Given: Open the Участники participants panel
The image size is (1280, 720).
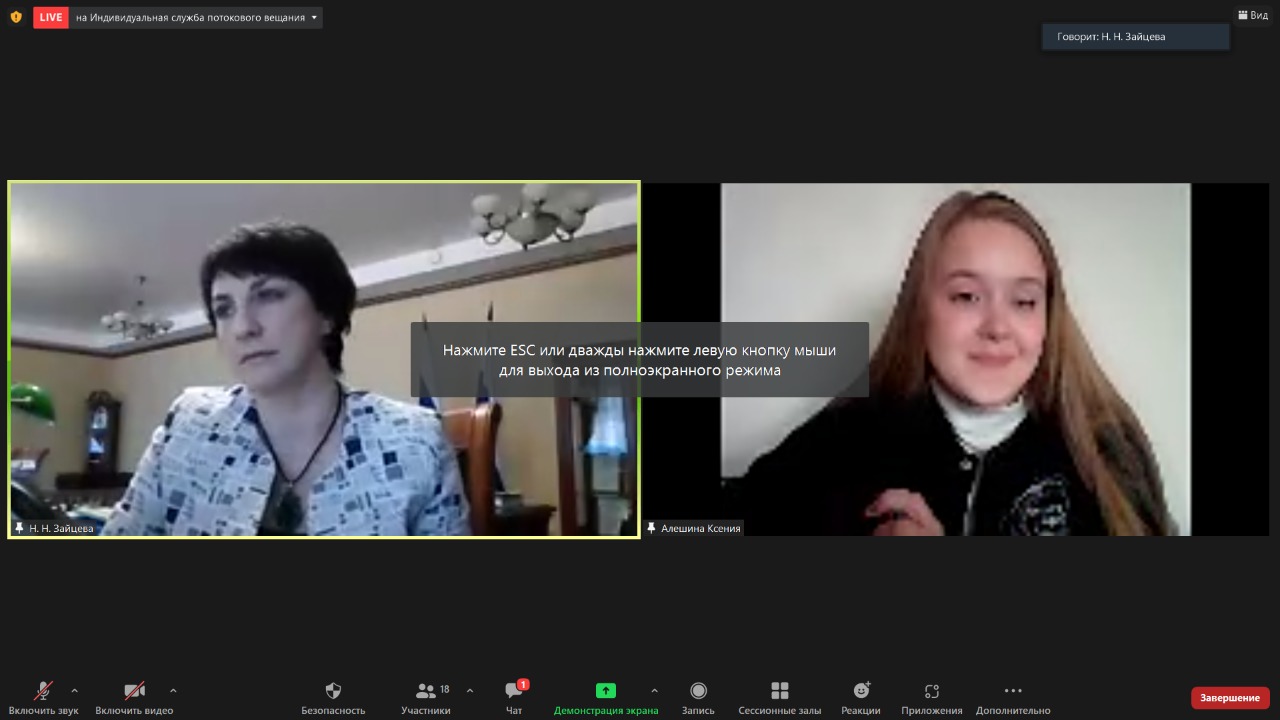Looking at the screenshot, I should click(x=426, y=697).
